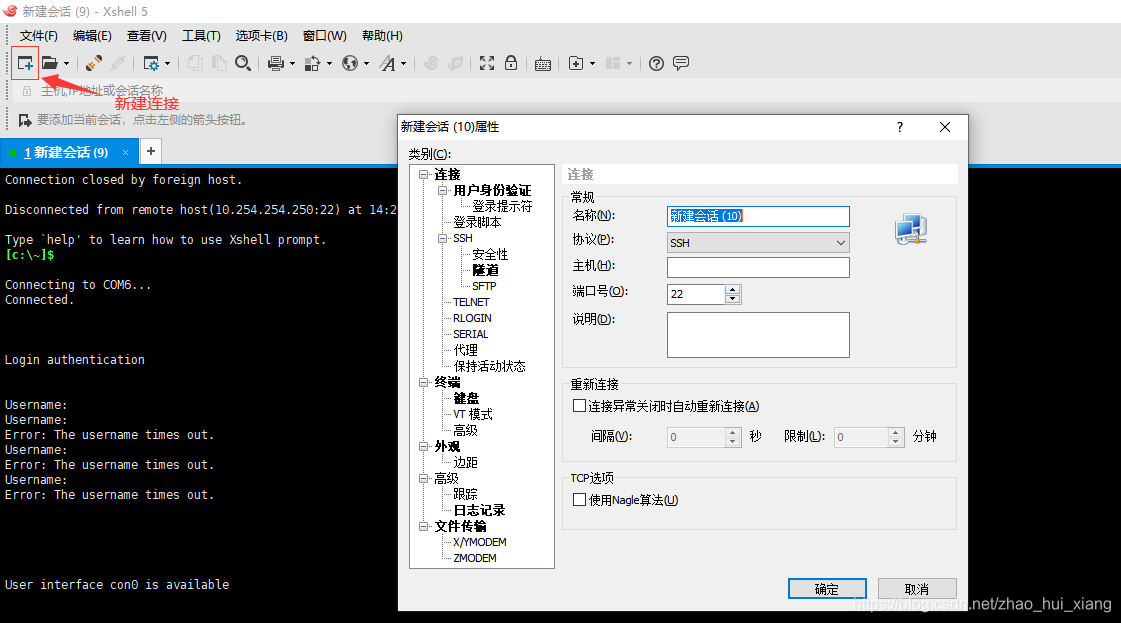The width and height of the screenshot is (1121, 623).
Task: Select SFTP in the category tree
Action: [484, 286]
